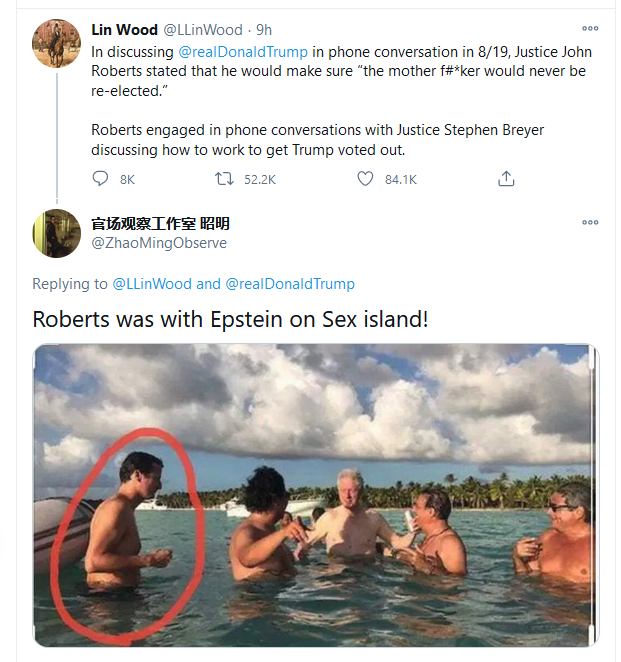Open the ZhaoMingObserve profile avatar

pos(56,233)
